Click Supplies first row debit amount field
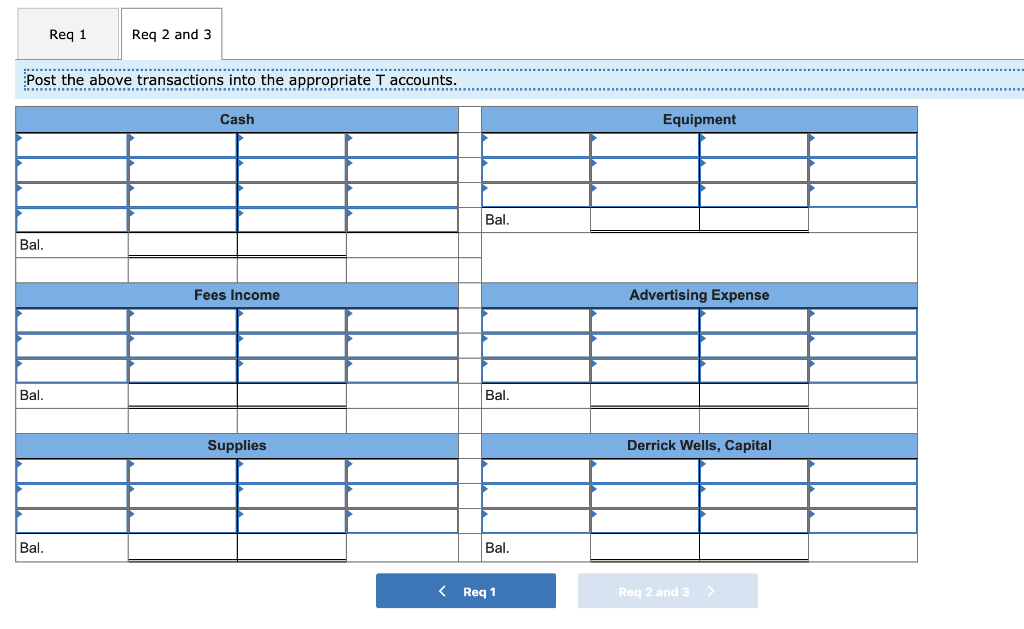The image size is (1024, 629). (x=183, y=471)
